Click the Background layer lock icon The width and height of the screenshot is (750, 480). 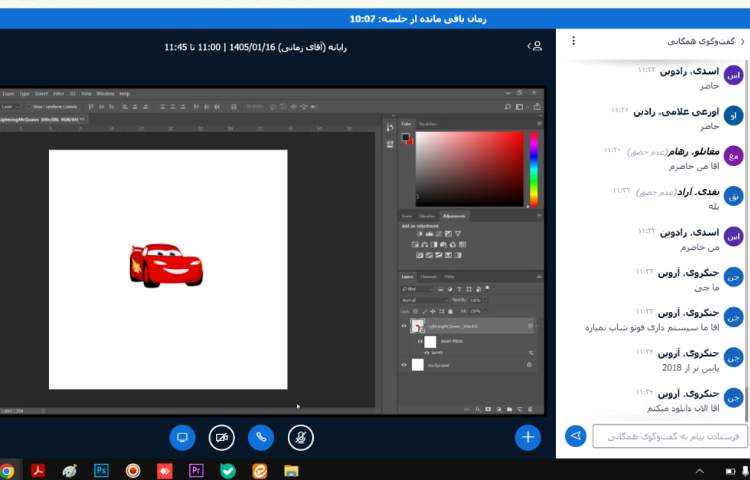(529, 365)
